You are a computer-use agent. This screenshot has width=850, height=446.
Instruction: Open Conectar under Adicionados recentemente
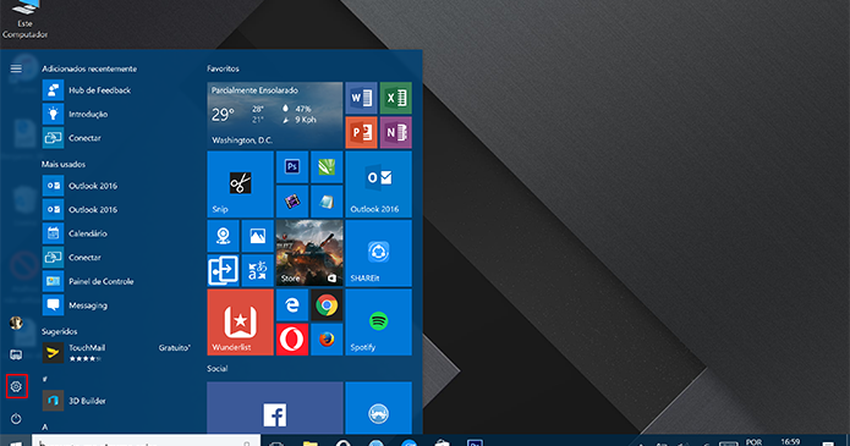point(117,138)
